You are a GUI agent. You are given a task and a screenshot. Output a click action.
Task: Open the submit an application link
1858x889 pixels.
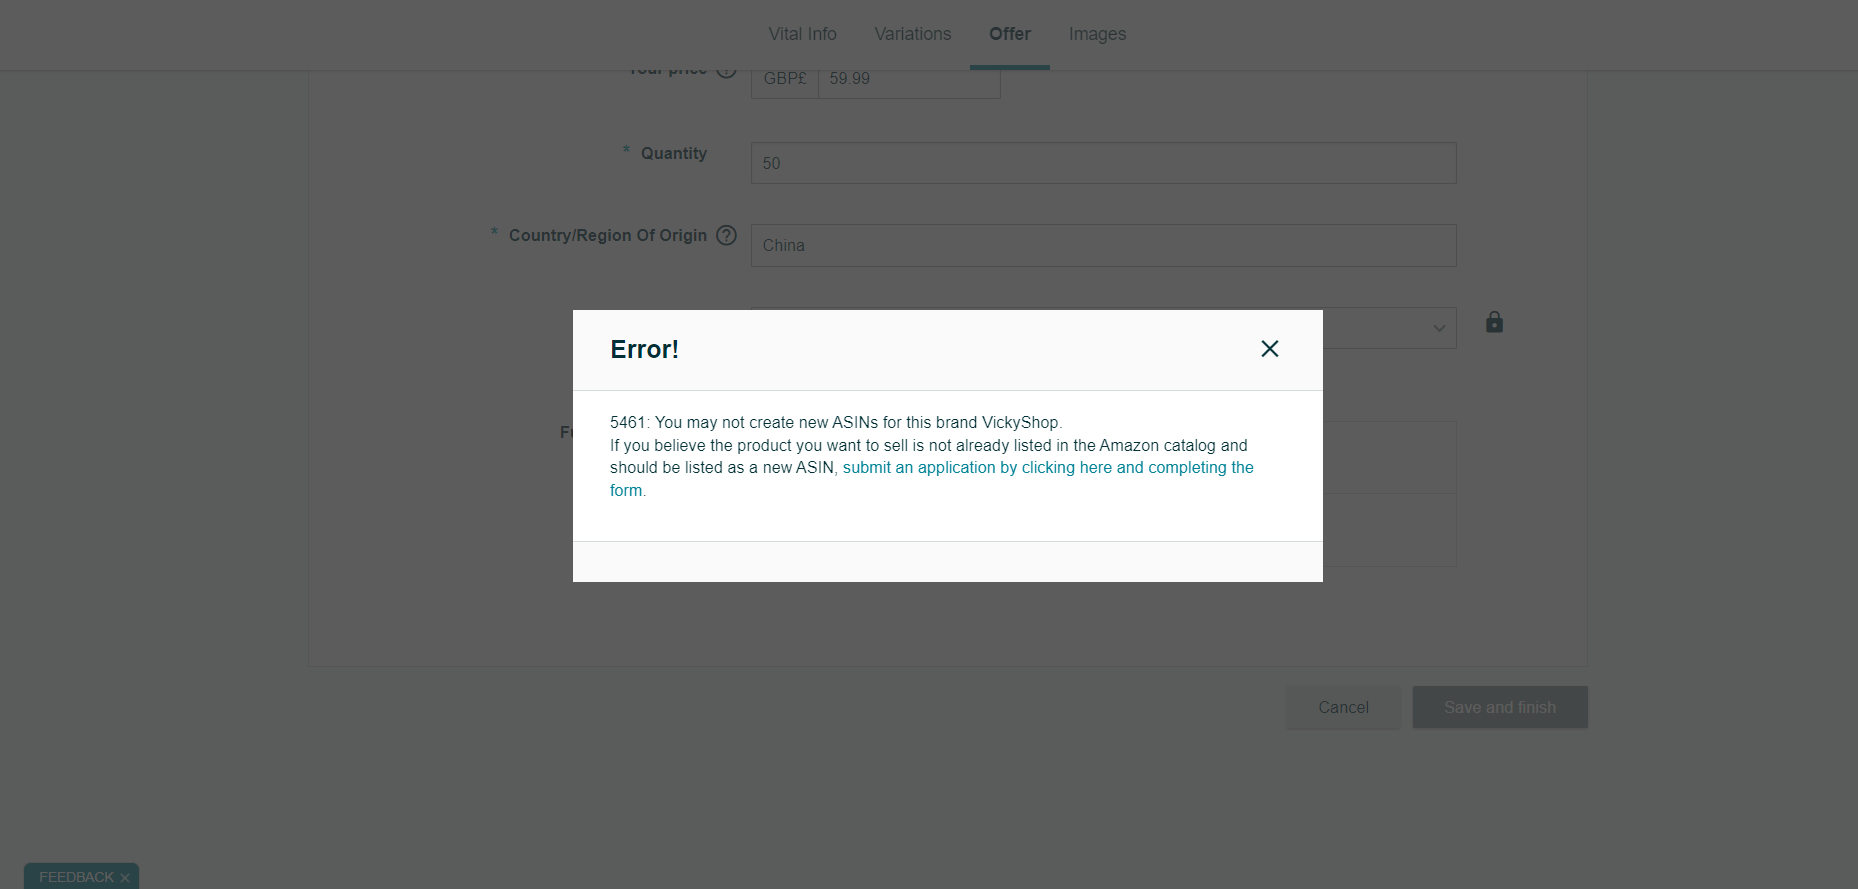(1048, 468)
